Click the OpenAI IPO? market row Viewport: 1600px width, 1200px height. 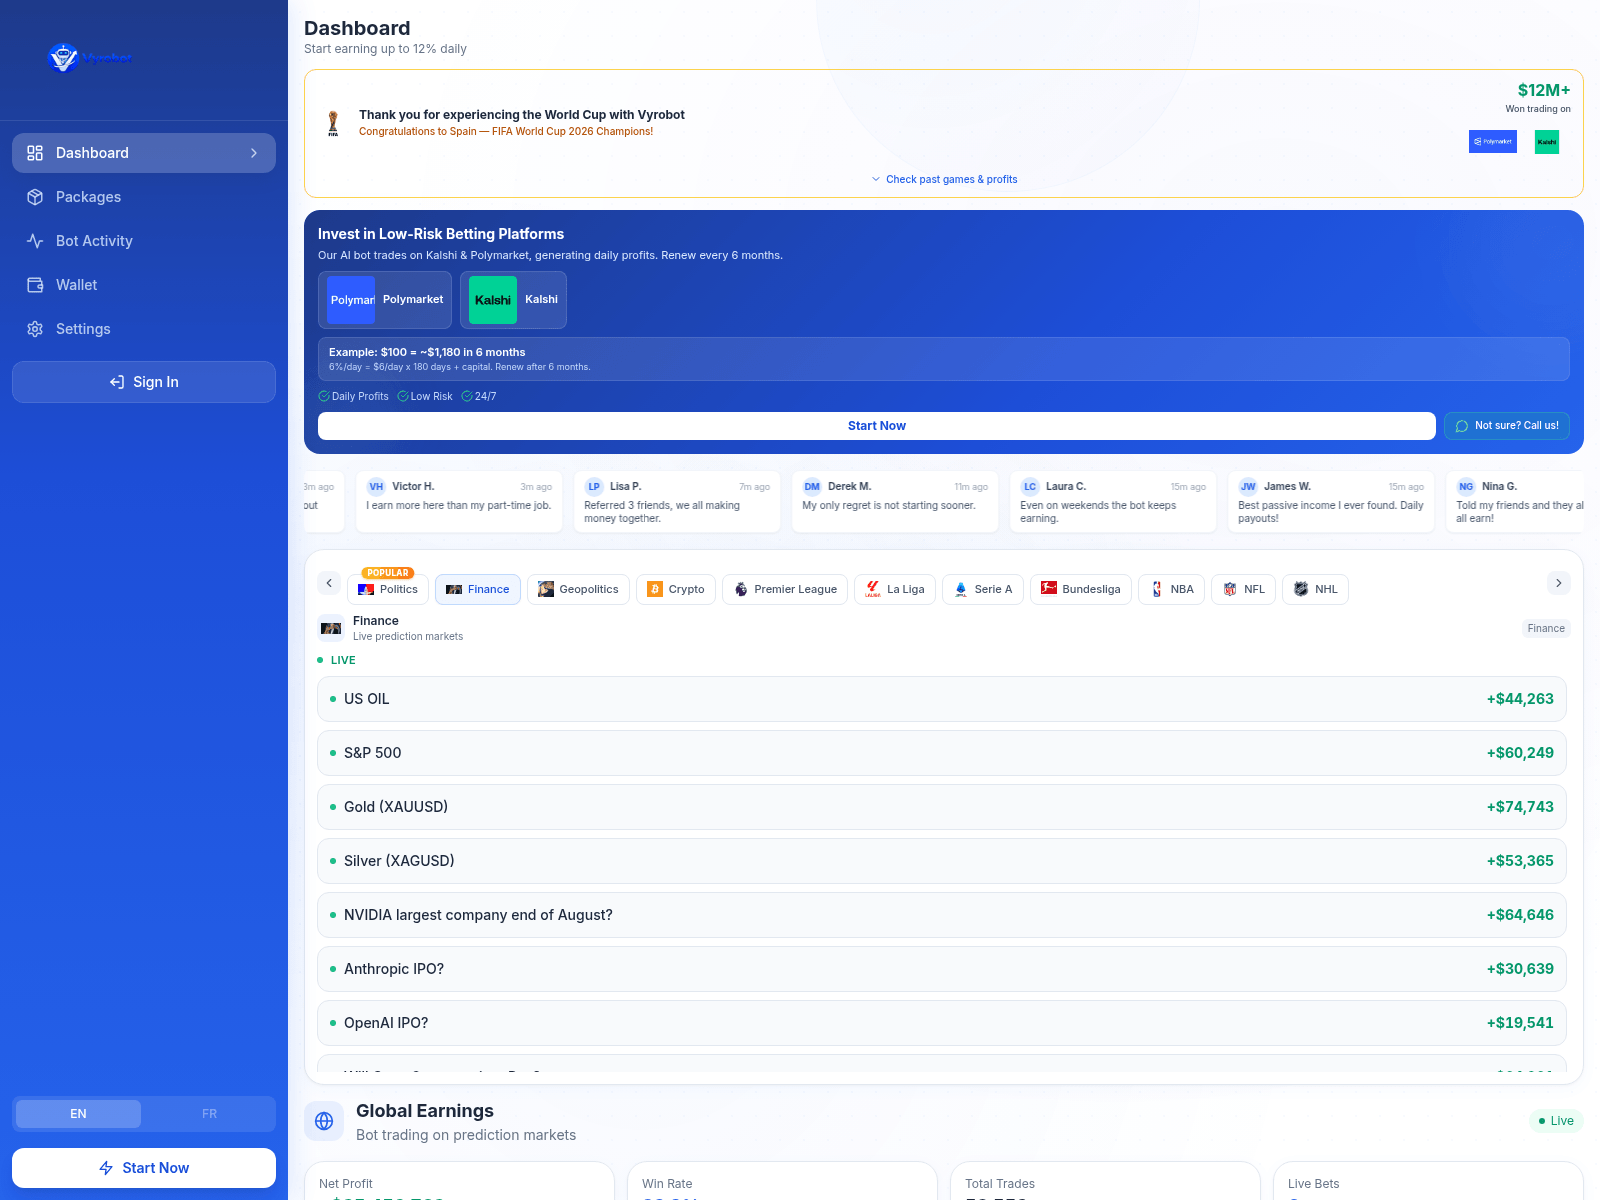tap(942, 1023)
